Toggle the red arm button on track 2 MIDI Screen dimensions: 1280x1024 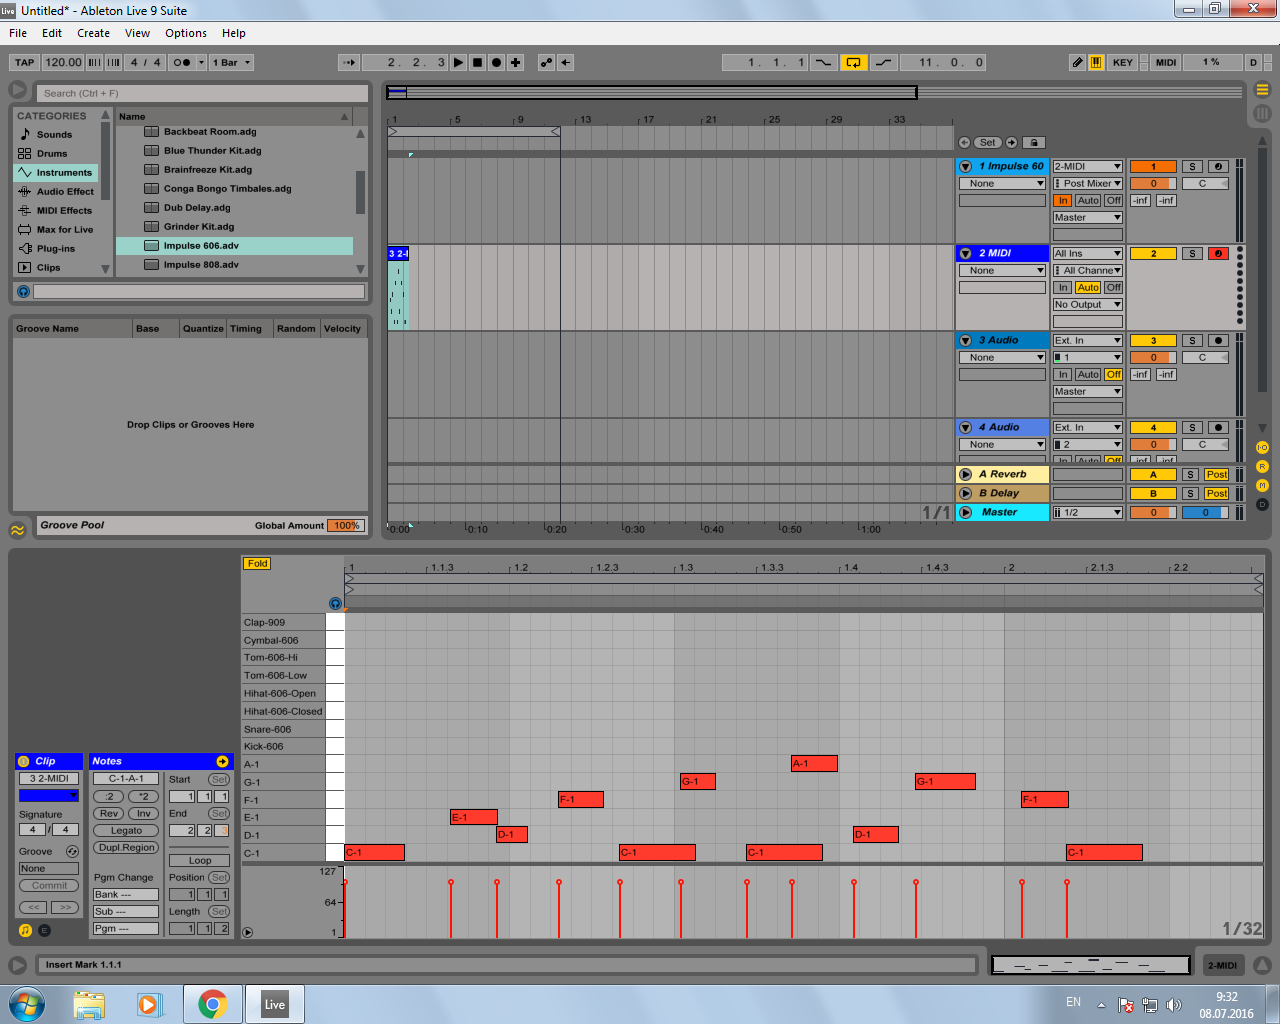coord(1217,254)
